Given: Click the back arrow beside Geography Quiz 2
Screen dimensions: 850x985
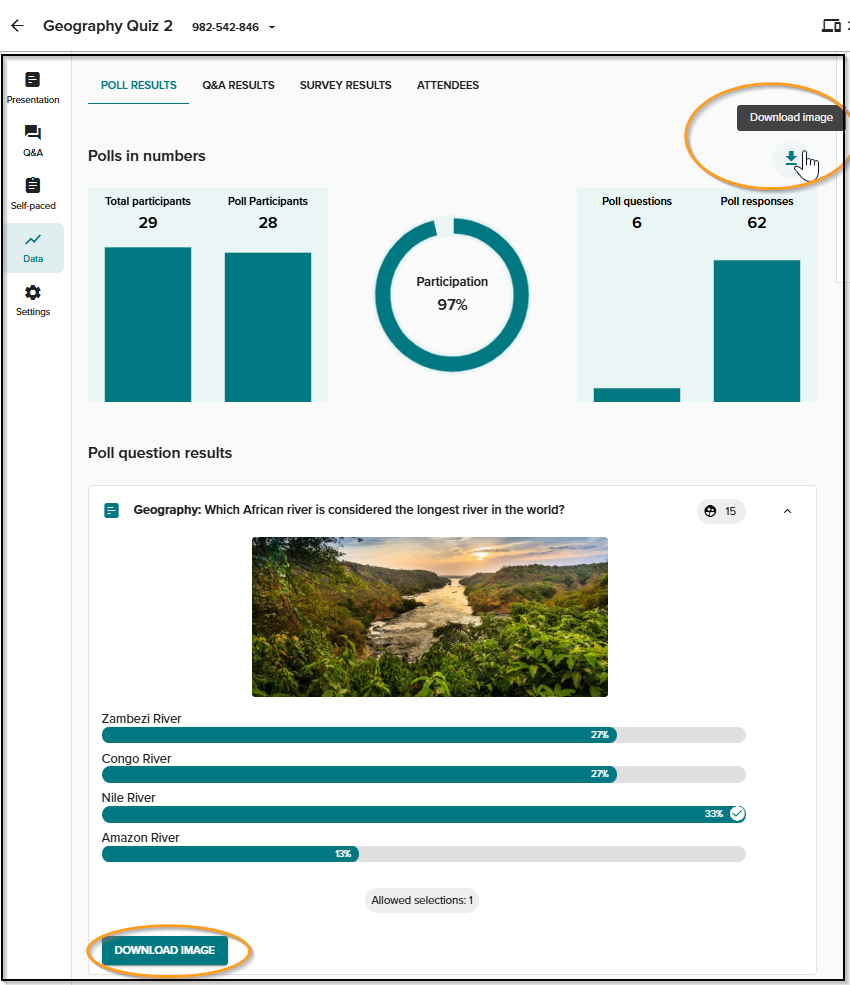Looking at the screenshot, I should tap(18, 26).
